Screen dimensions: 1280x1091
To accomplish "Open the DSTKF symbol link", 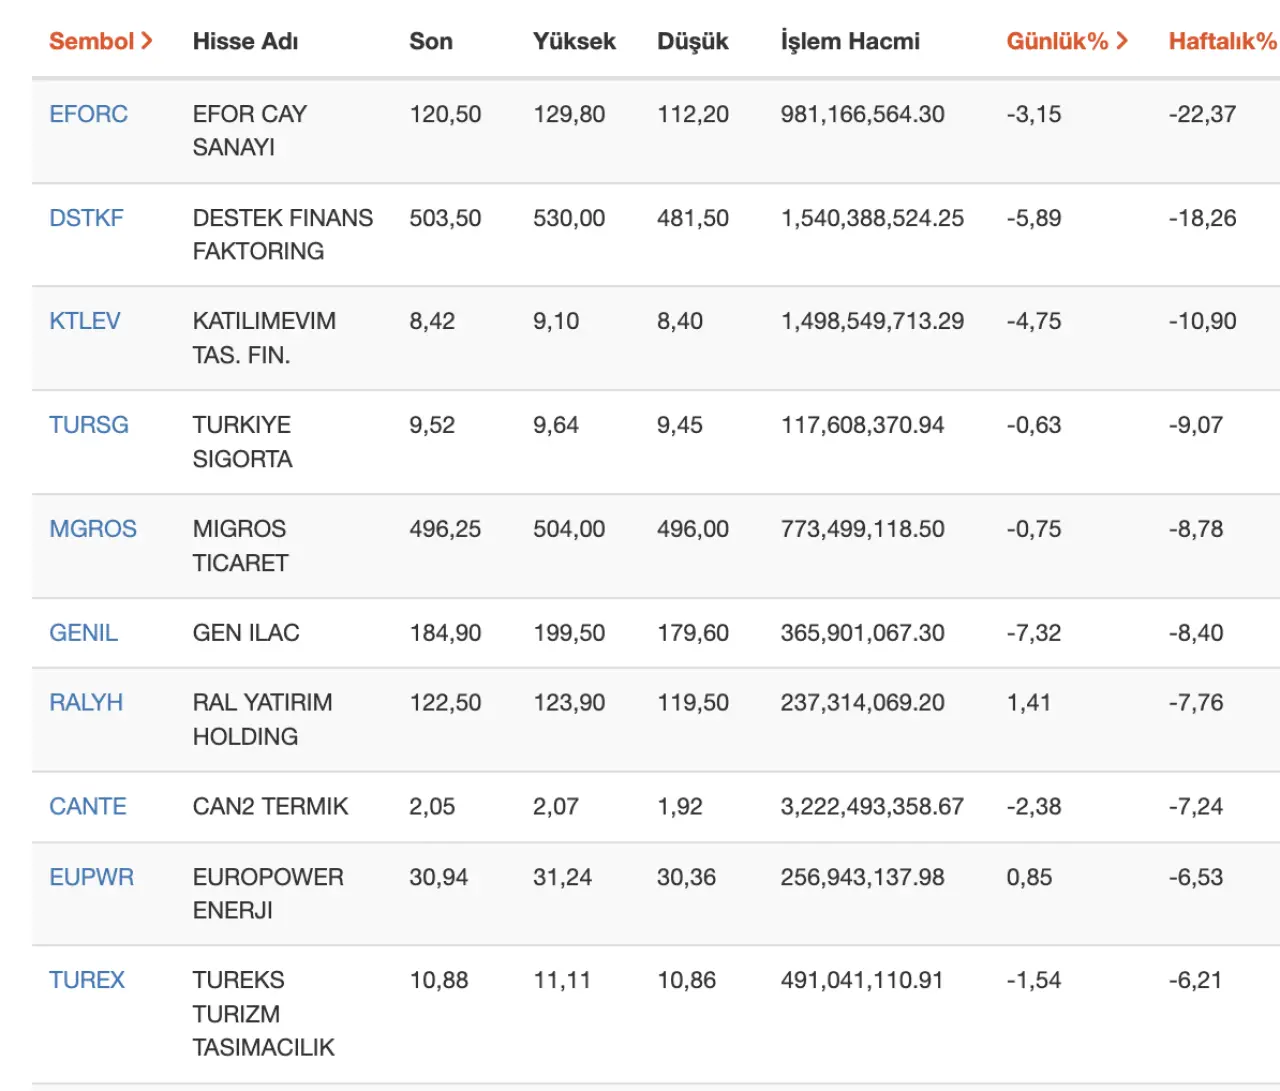I will point(86,218).
